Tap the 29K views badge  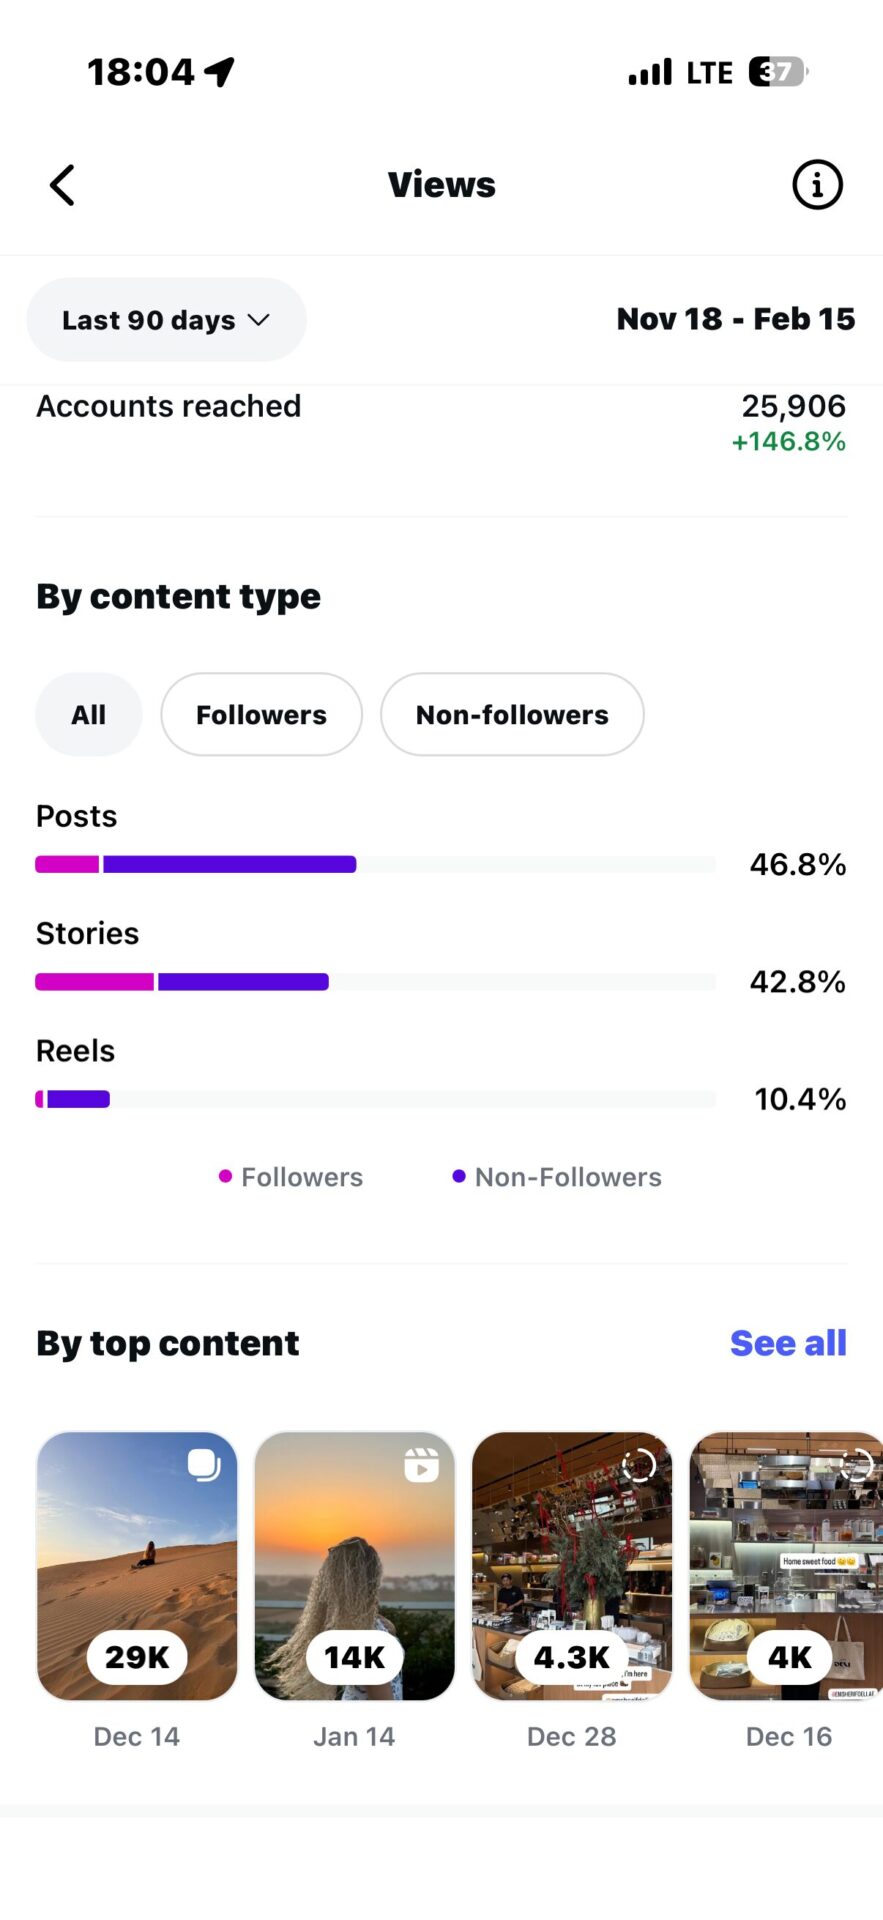point(137,1657)
